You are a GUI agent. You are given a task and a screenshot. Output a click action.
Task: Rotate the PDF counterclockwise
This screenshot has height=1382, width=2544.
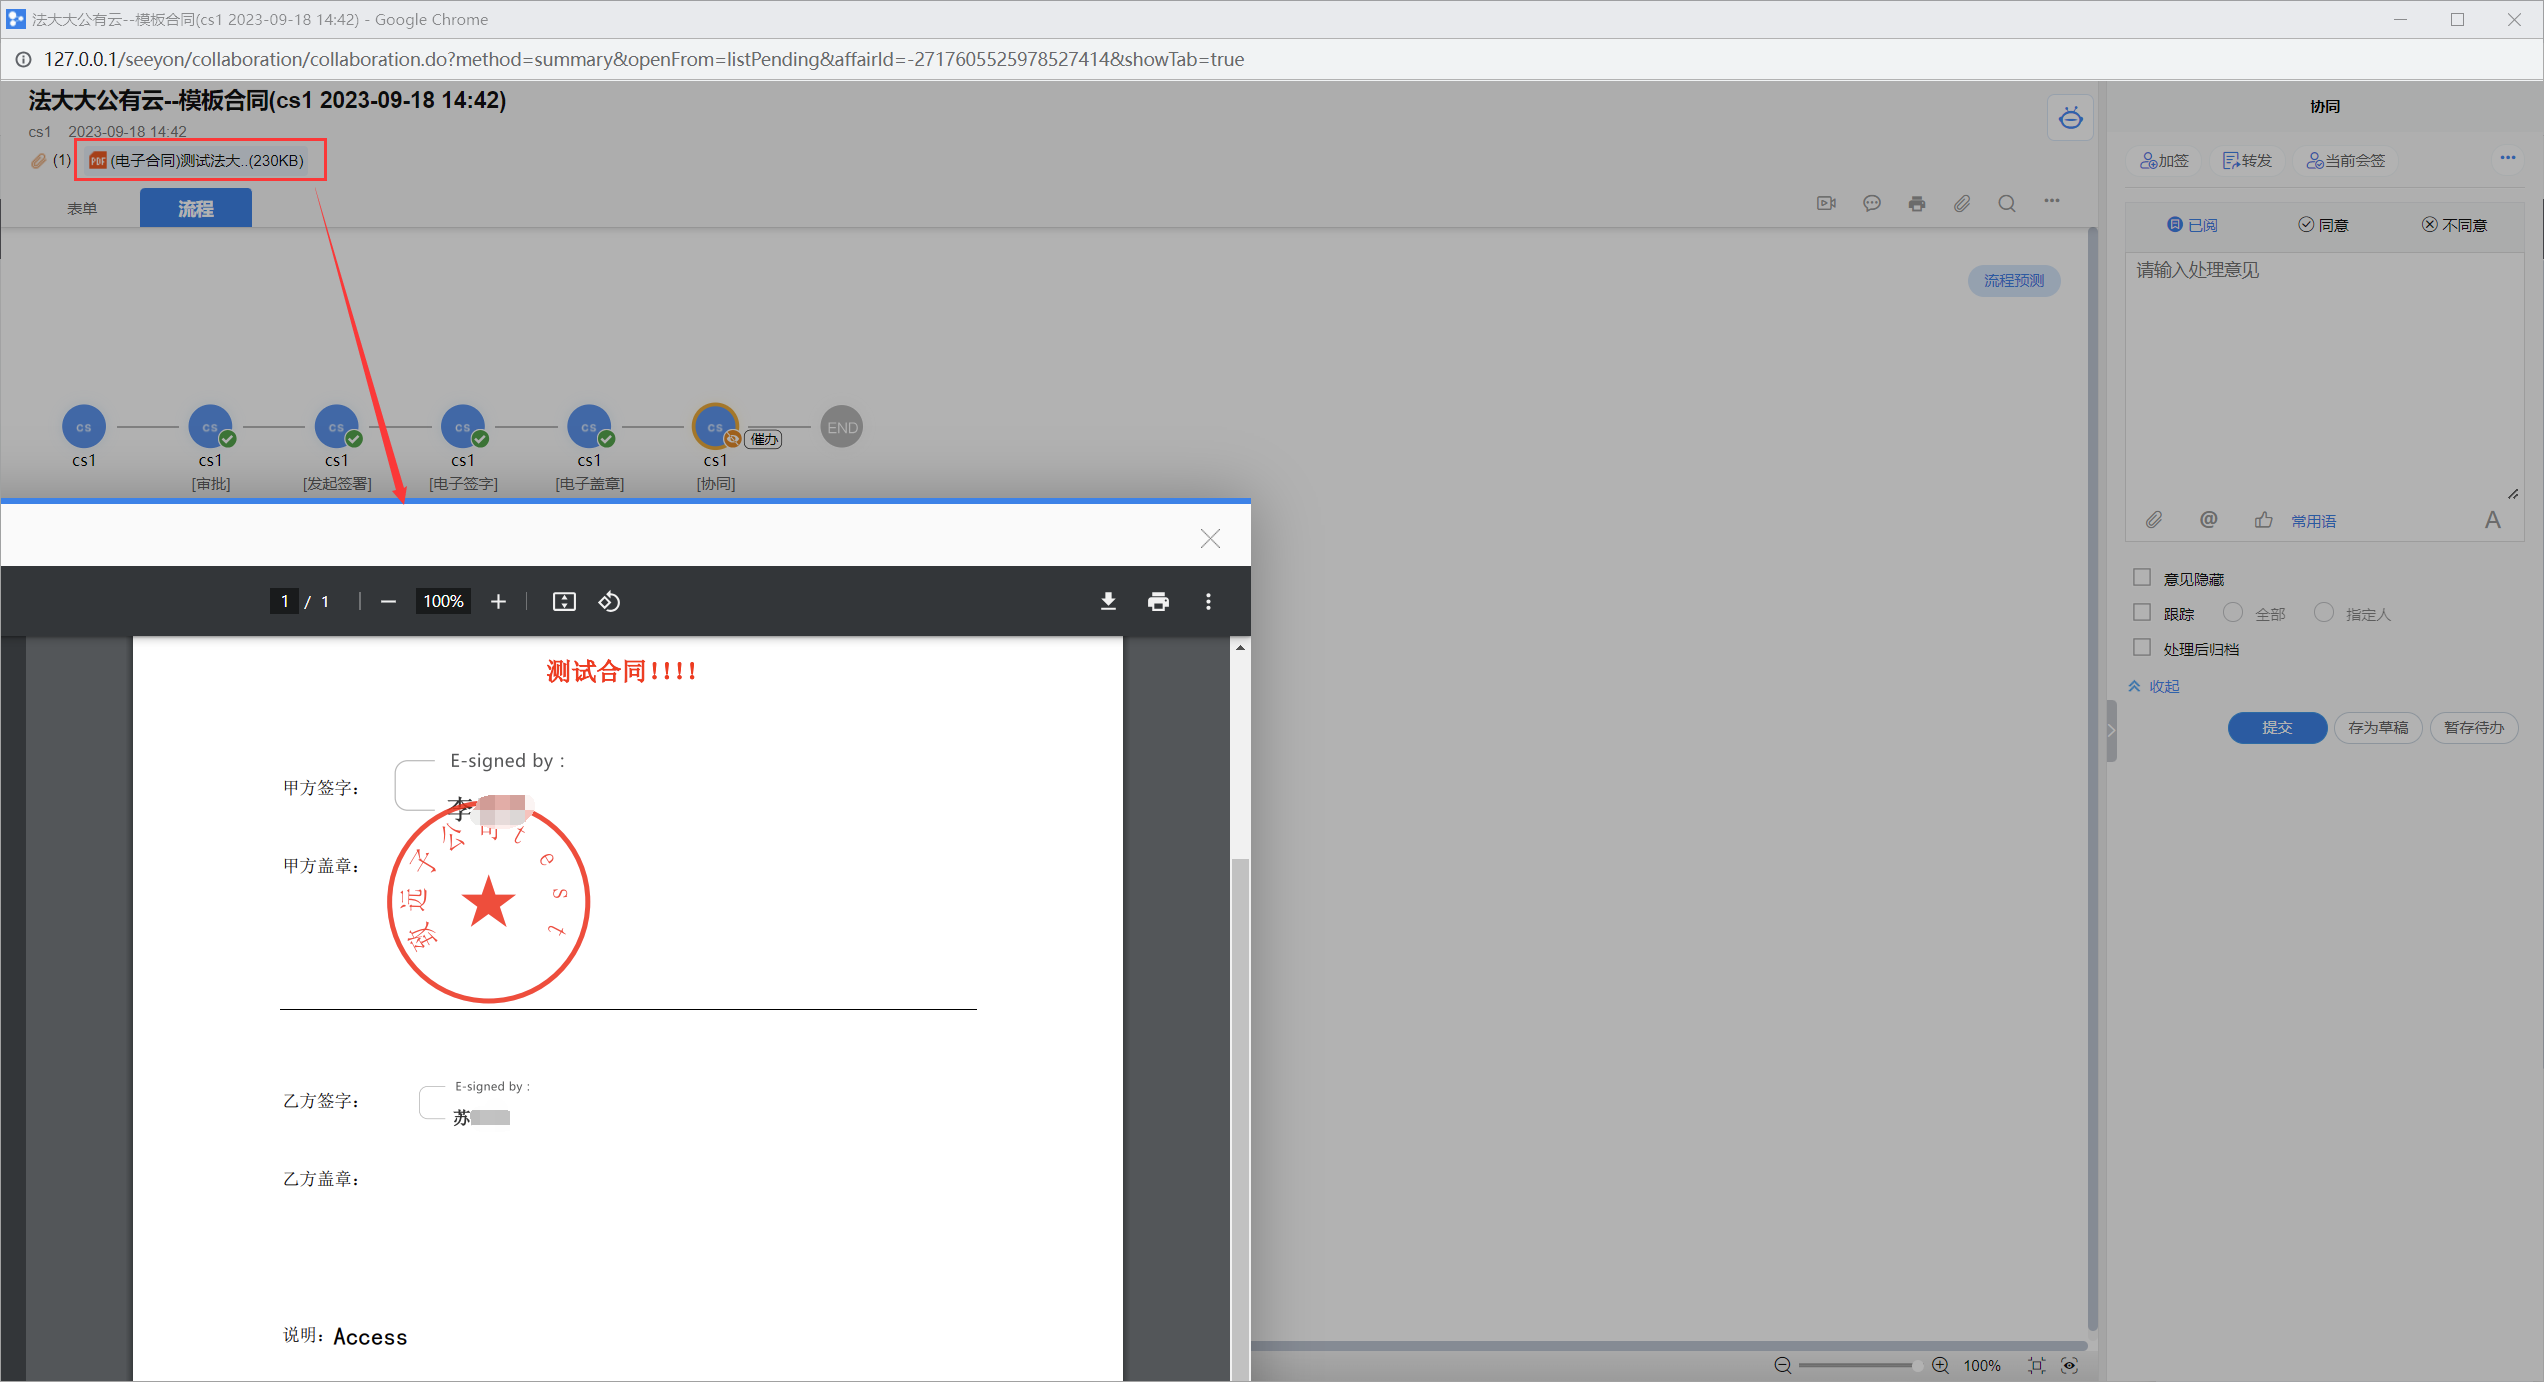[609, 601]
